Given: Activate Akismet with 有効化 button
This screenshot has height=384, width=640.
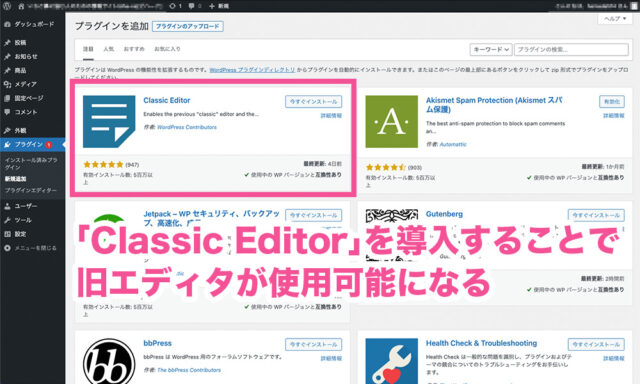Looking at the screenshot, I should (612, 102).
